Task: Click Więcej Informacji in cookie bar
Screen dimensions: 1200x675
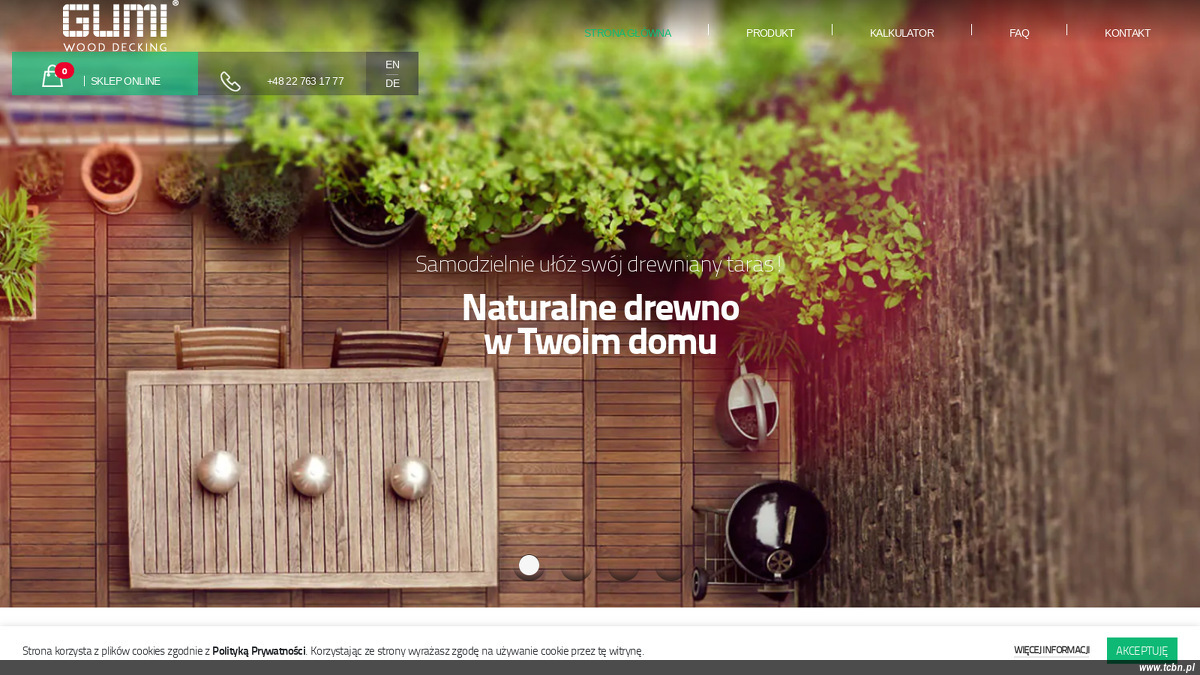Action: pos(1052,650)
